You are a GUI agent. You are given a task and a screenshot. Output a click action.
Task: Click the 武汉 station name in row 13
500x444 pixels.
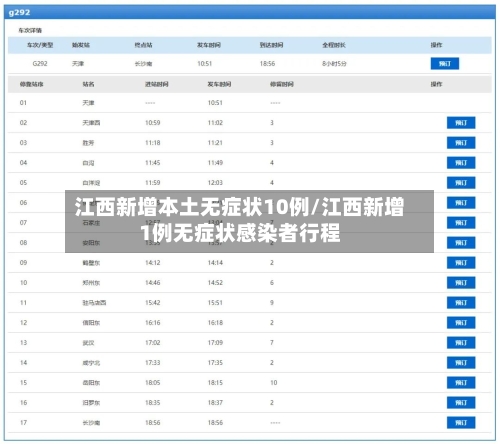88,343
